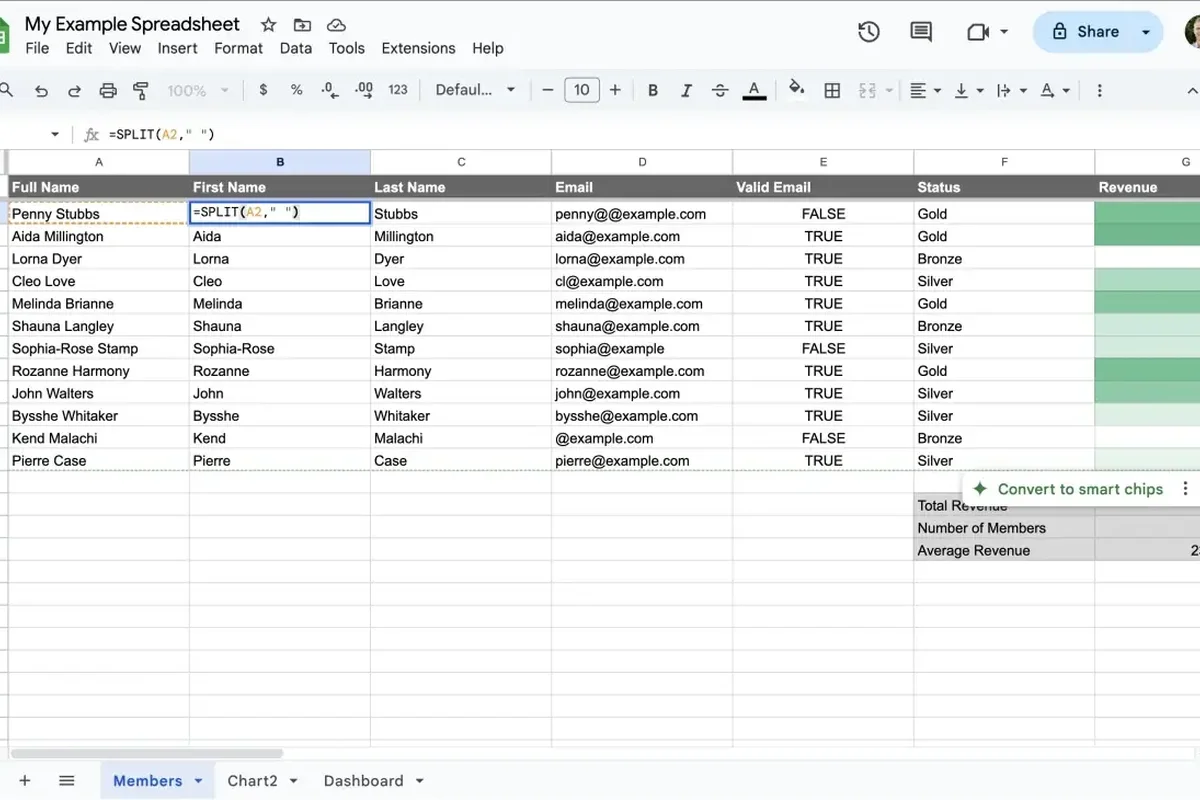Decrease the font size
Screen dimensions: 1200x800
(x=548, y=90)
